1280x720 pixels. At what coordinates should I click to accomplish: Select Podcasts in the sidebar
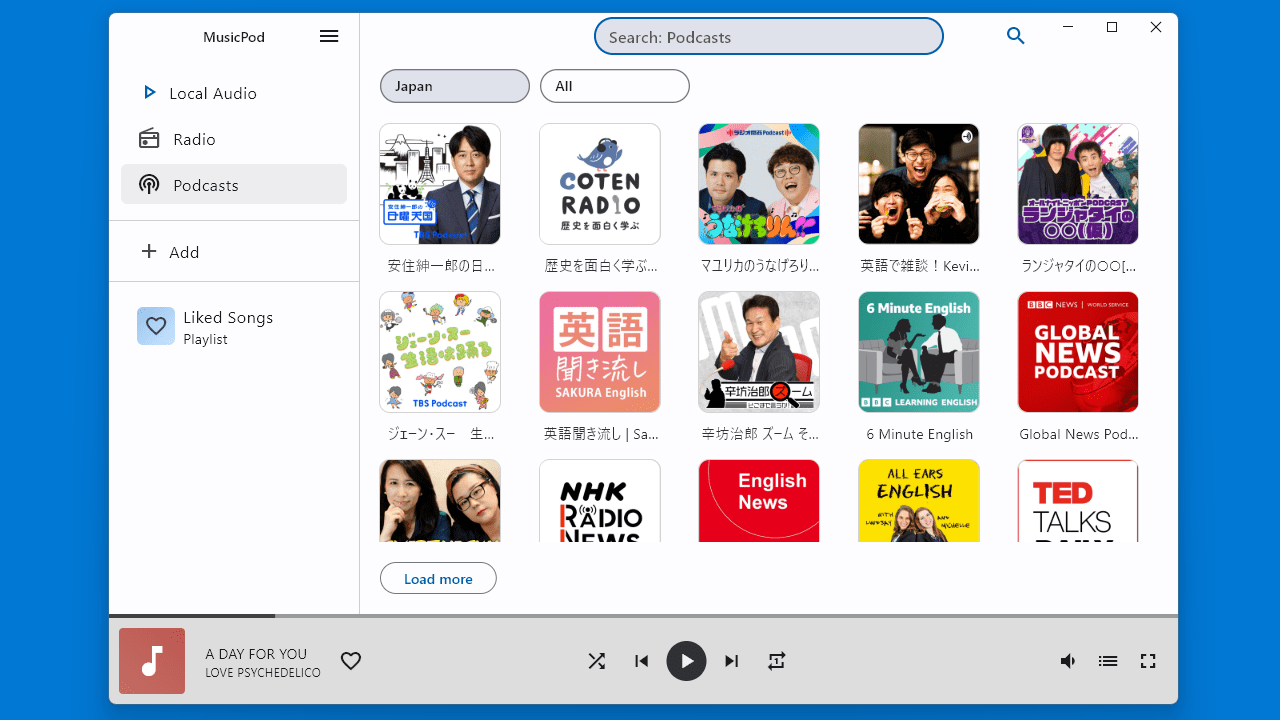(x=234, y=185)
